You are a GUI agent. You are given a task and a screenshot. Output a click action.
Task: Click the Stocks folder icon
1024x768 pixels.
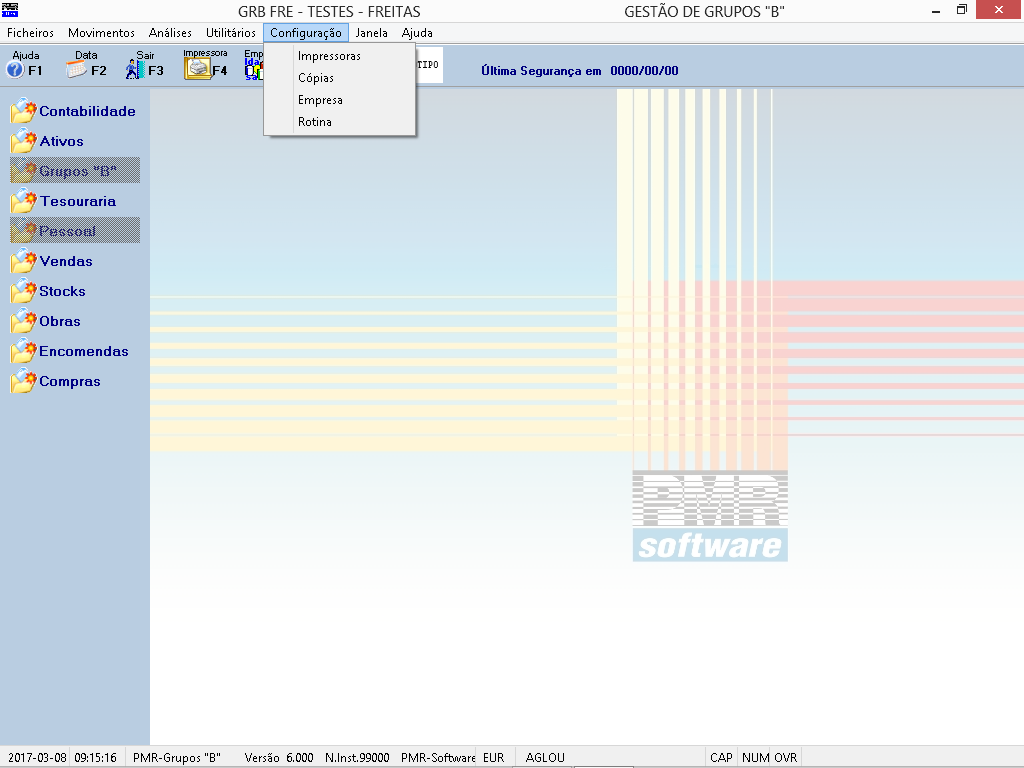point(24,291)
